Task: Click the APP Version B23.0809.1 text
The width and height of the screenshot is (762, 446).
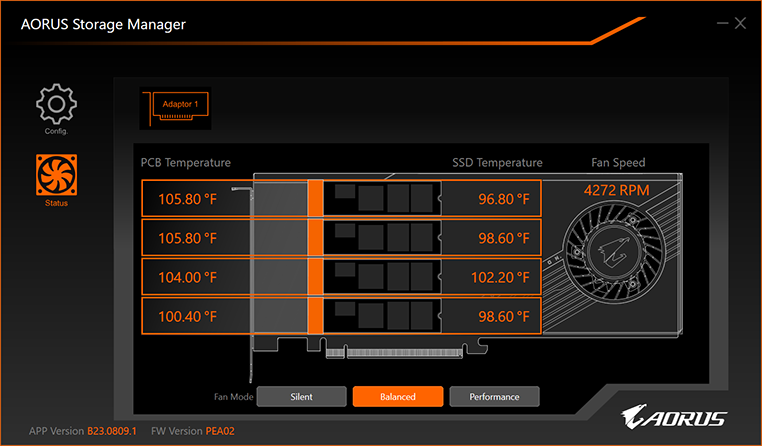Action: click(83, 430)
